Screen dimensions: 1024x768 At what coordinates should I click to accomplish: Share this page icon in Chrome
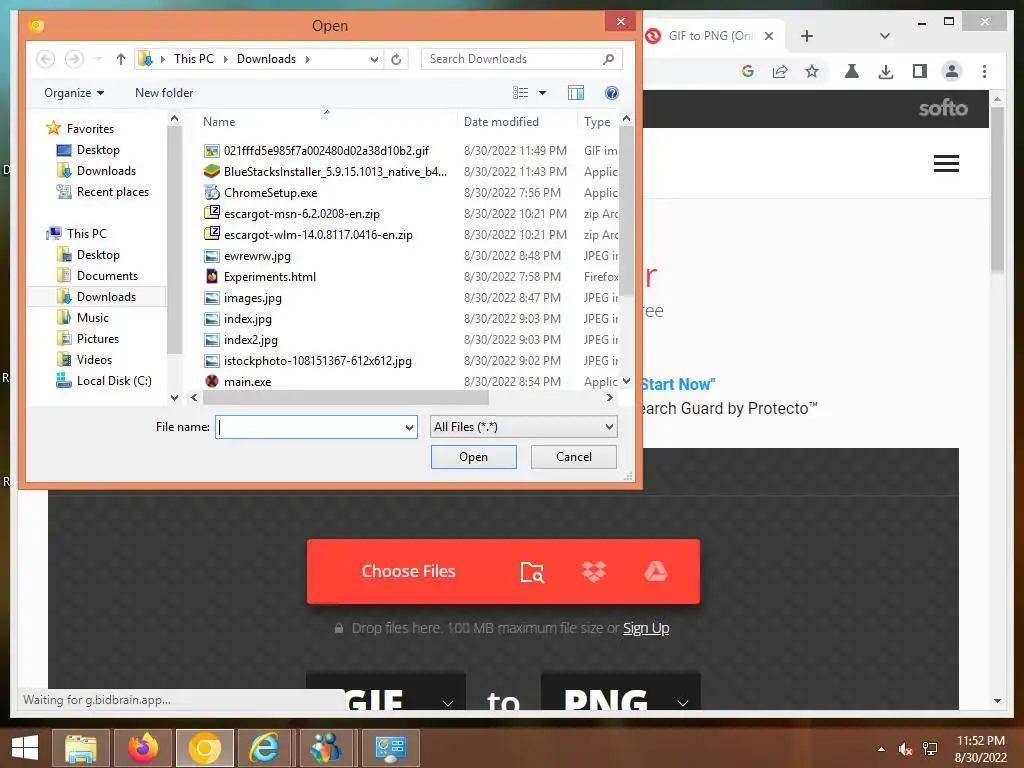click(780, 71)
